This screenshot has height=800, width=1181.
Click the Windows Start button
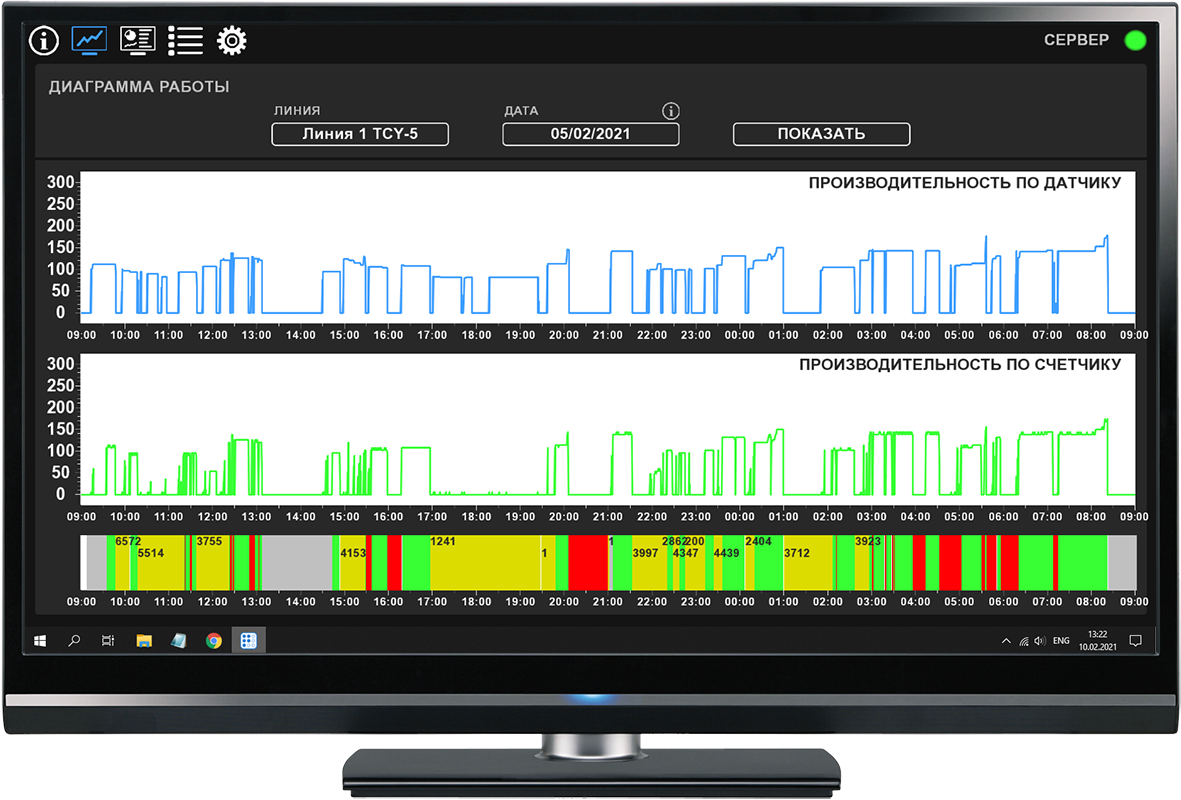click(x=40, y=641)
